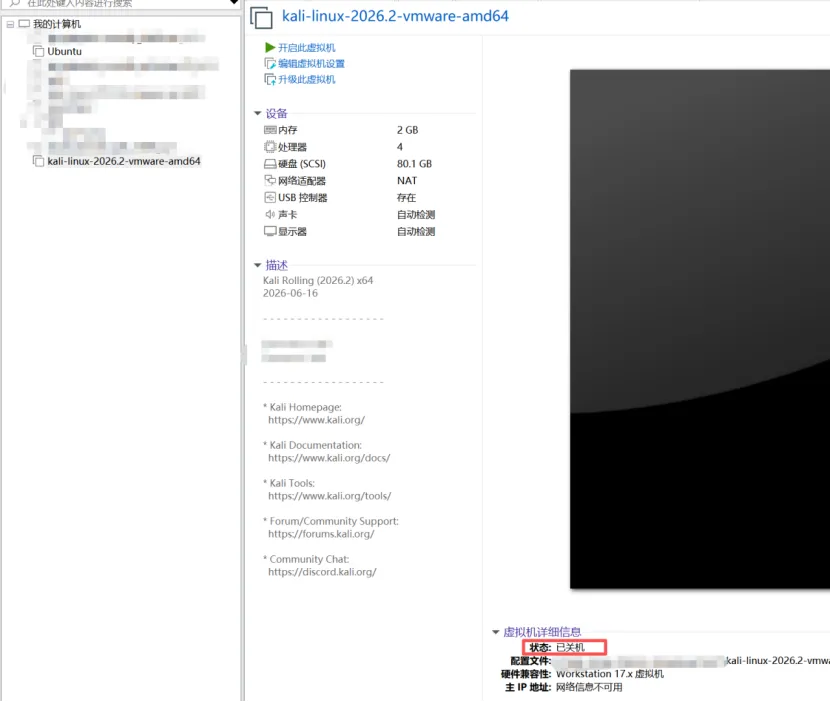Click the 自动检测 value for 声卡
Screen dimensions: 830x702
(416, 214)
